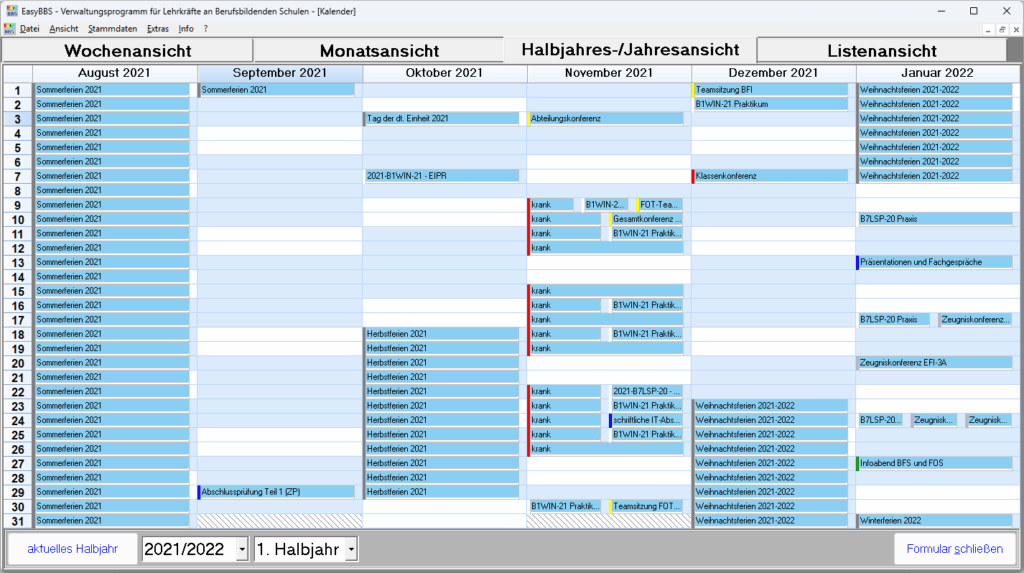This screenshot has width=1024, height=573.
Task: Click the Sommerferien 2021 entry in September
Action: tap(277, 90)
